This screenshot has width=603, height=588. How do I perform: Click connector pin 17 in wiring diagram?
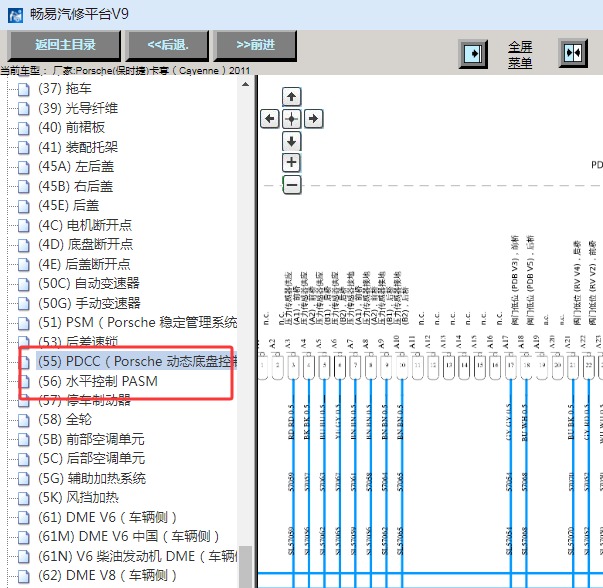[511, 365]
